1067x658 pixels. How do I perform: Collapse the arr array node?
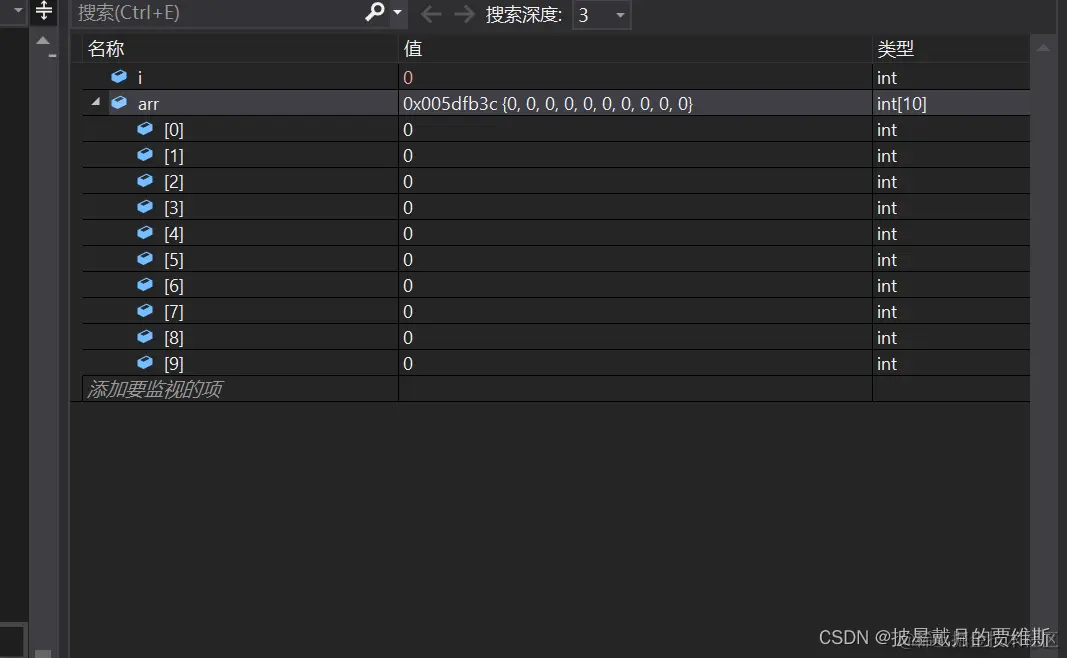point(95,102)
